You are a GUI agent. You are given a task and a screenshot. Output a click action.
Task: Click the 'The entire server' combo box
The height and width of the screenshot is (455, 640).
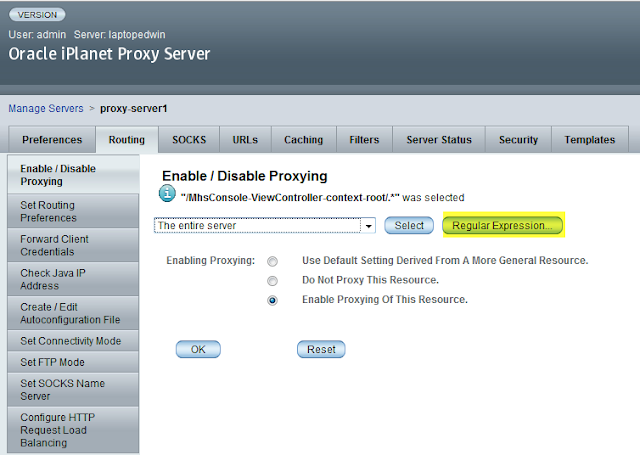click(x=264, y=226)
